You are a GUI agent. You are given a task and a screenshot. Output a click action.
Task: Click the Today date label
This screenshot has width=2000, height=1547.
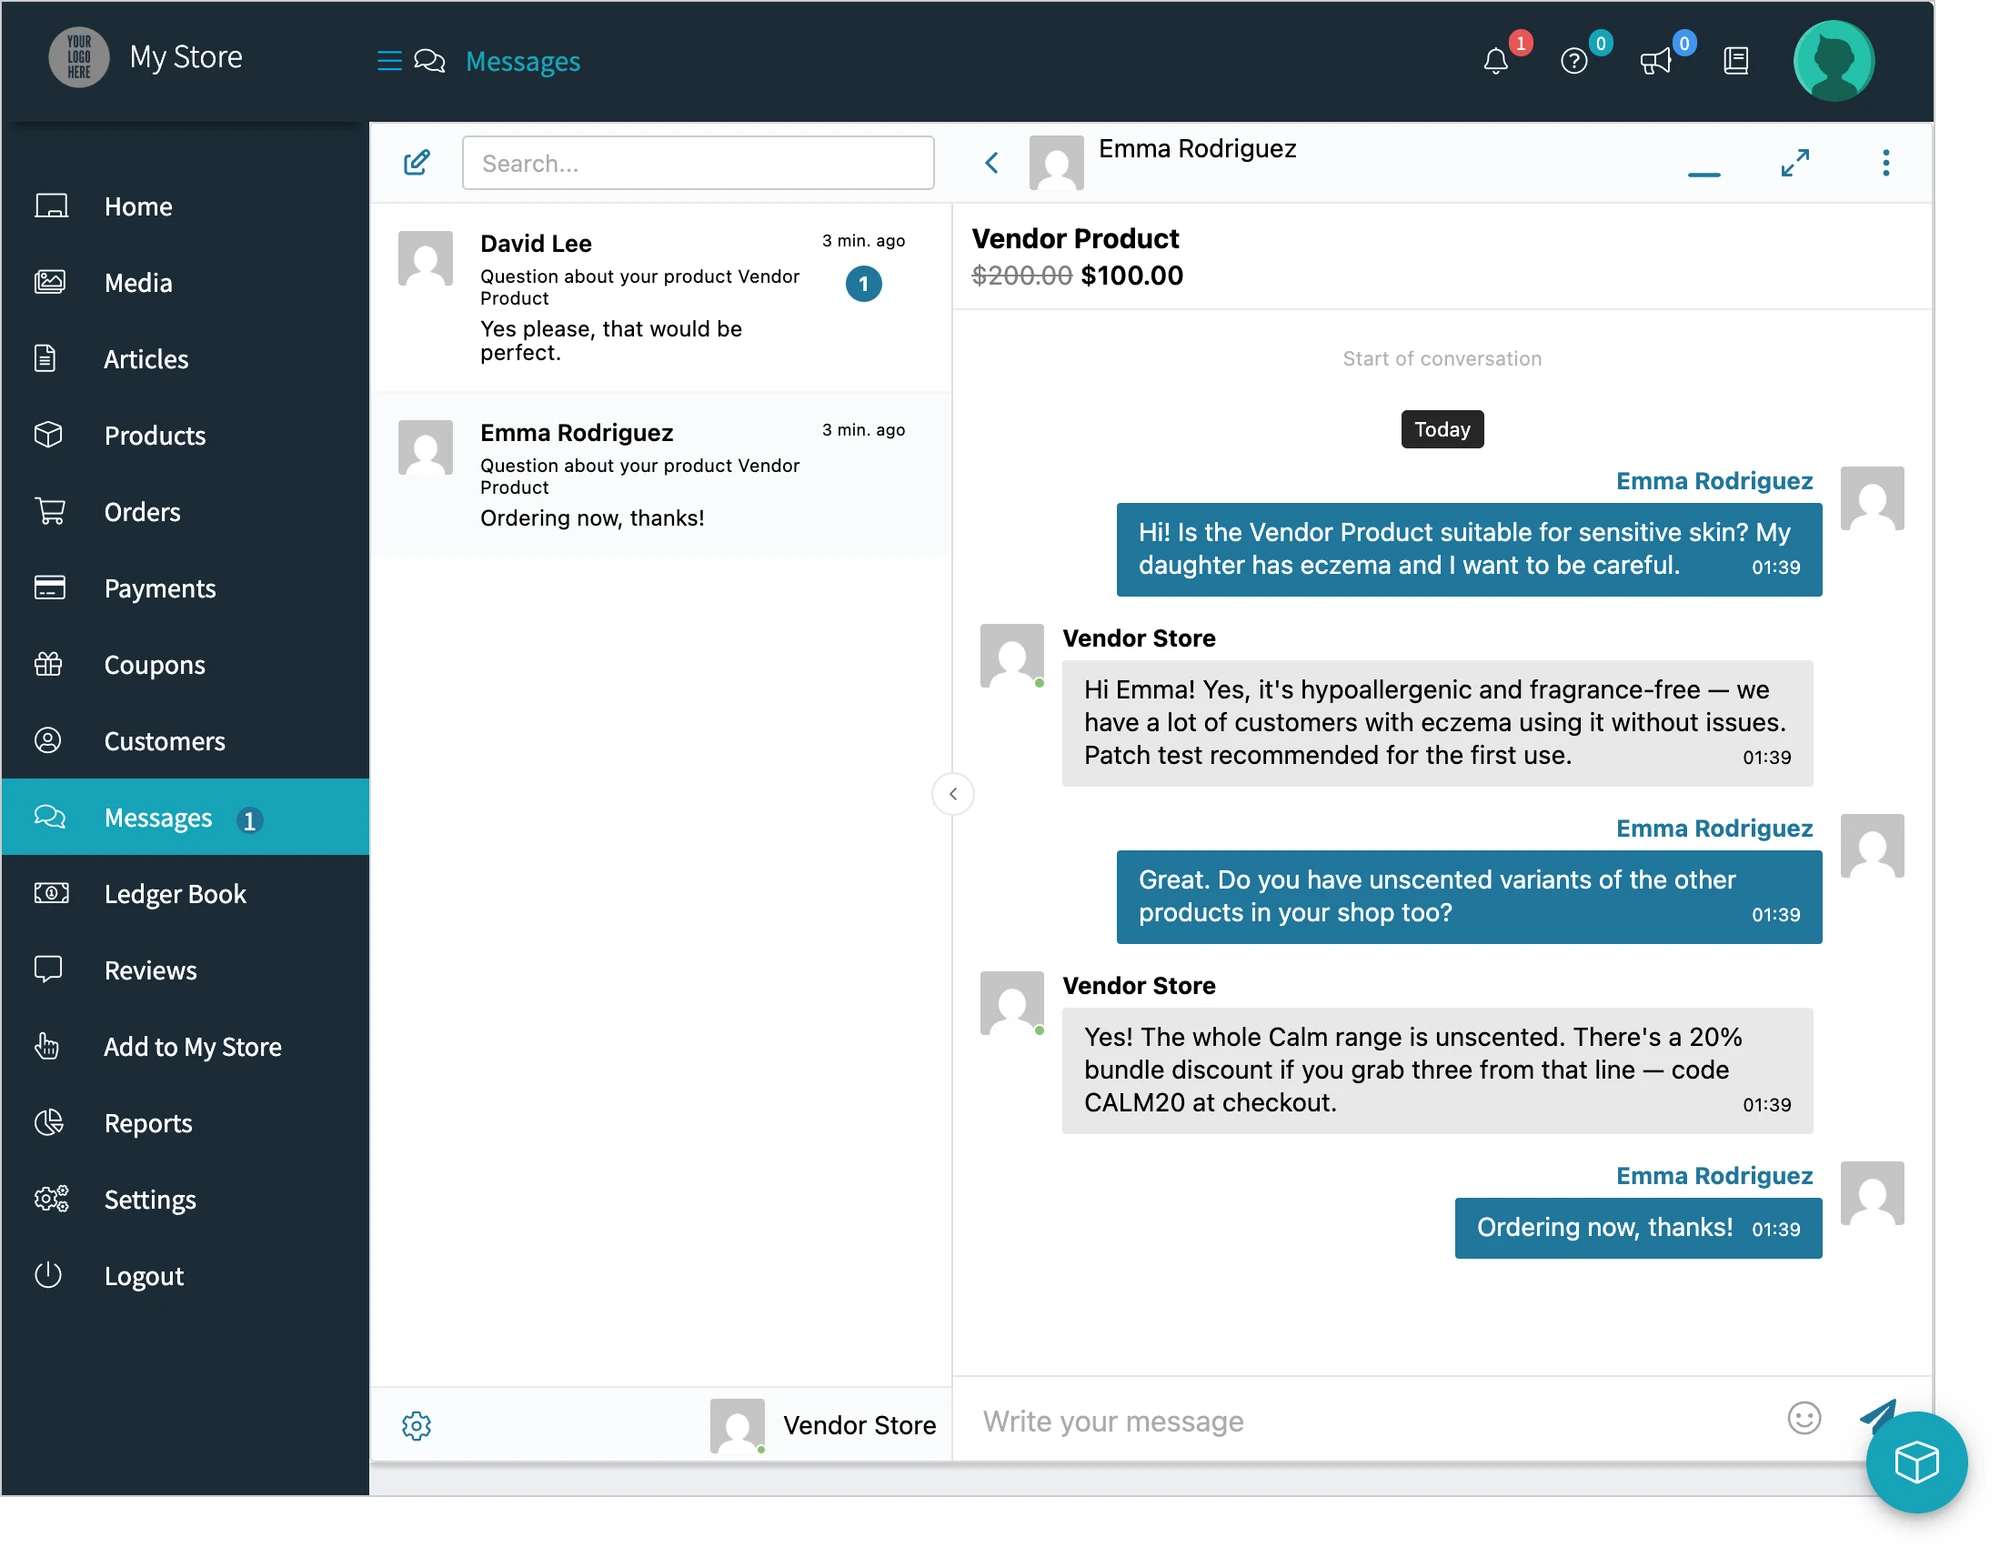1442,429
